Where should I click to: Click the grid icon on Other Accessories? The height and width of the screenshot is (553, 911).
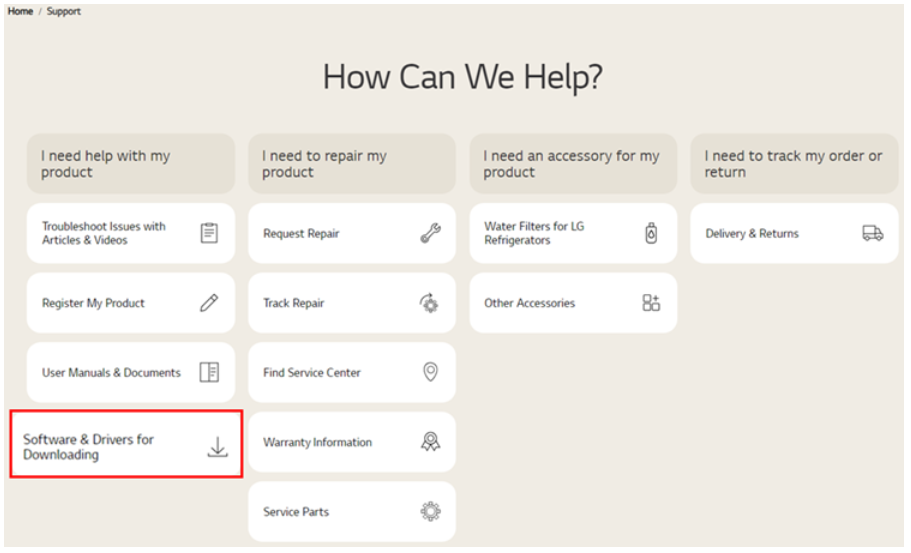[x=651, y=303]
